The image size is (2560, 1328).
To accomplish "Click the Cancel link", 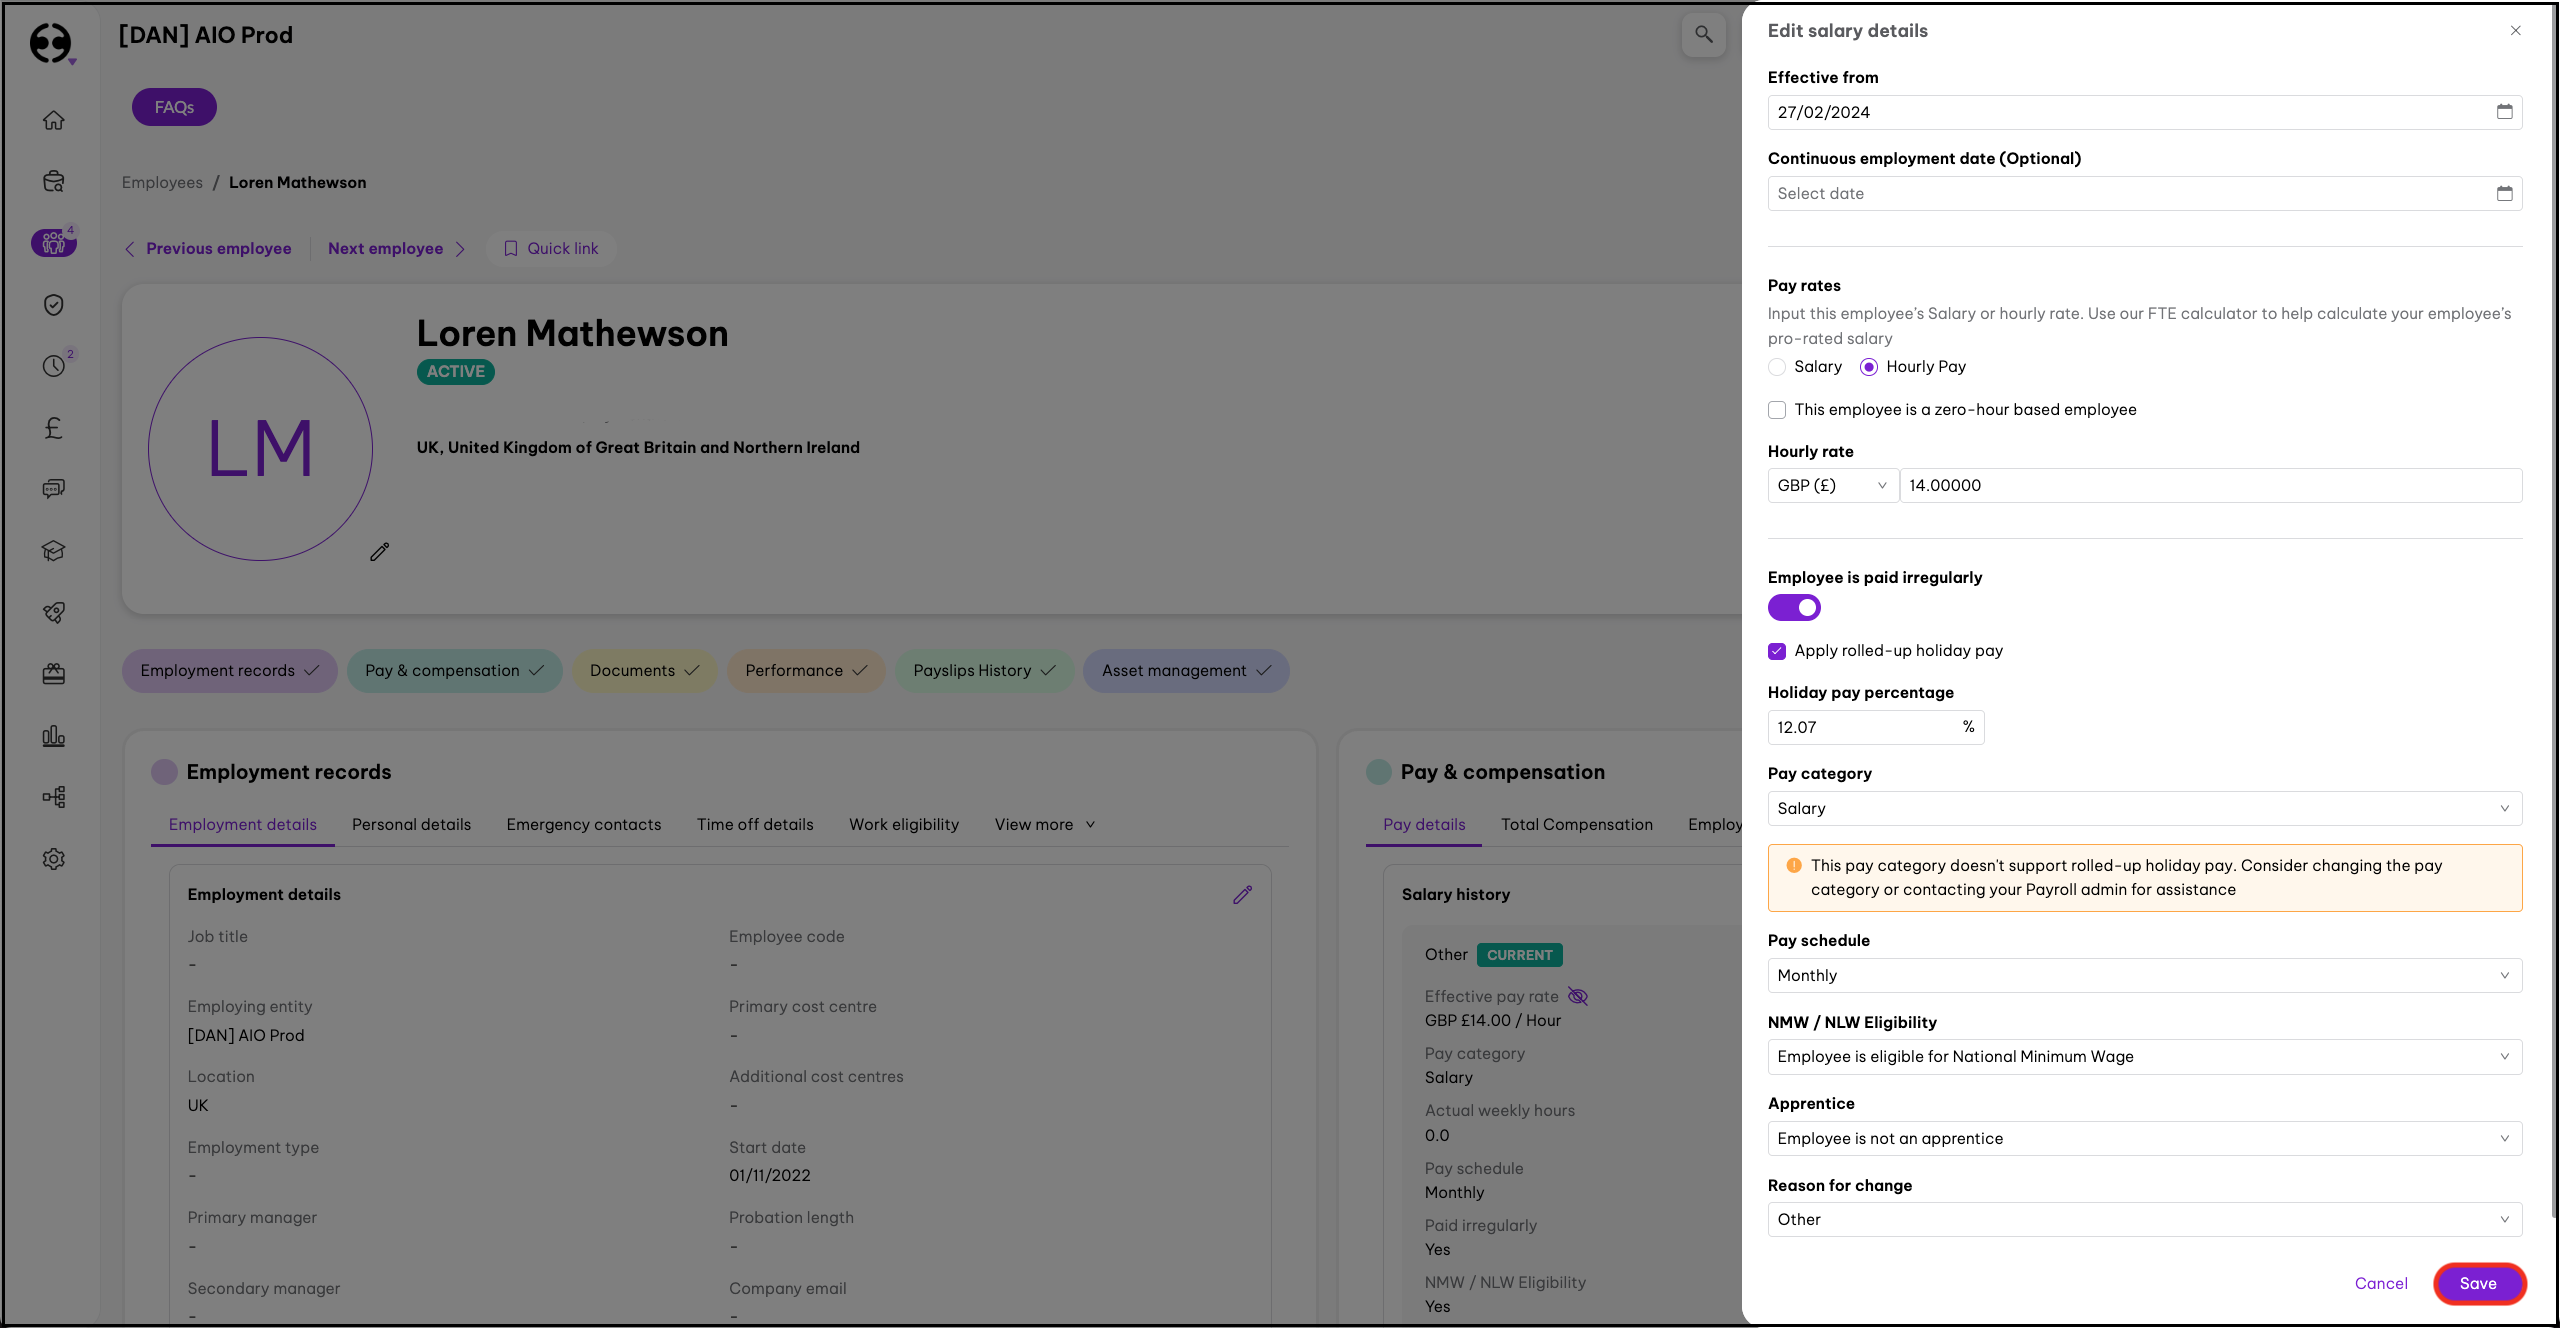I will pos(2381,1284).
